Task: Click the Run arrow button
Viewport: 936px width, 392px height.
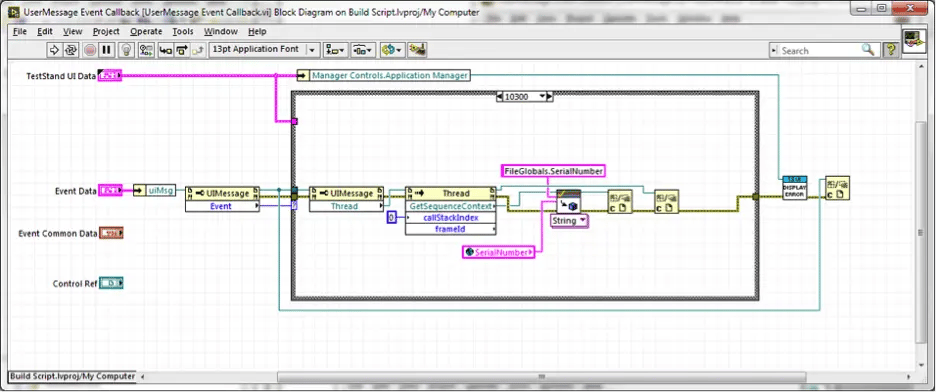Action: tap(54, 50)
